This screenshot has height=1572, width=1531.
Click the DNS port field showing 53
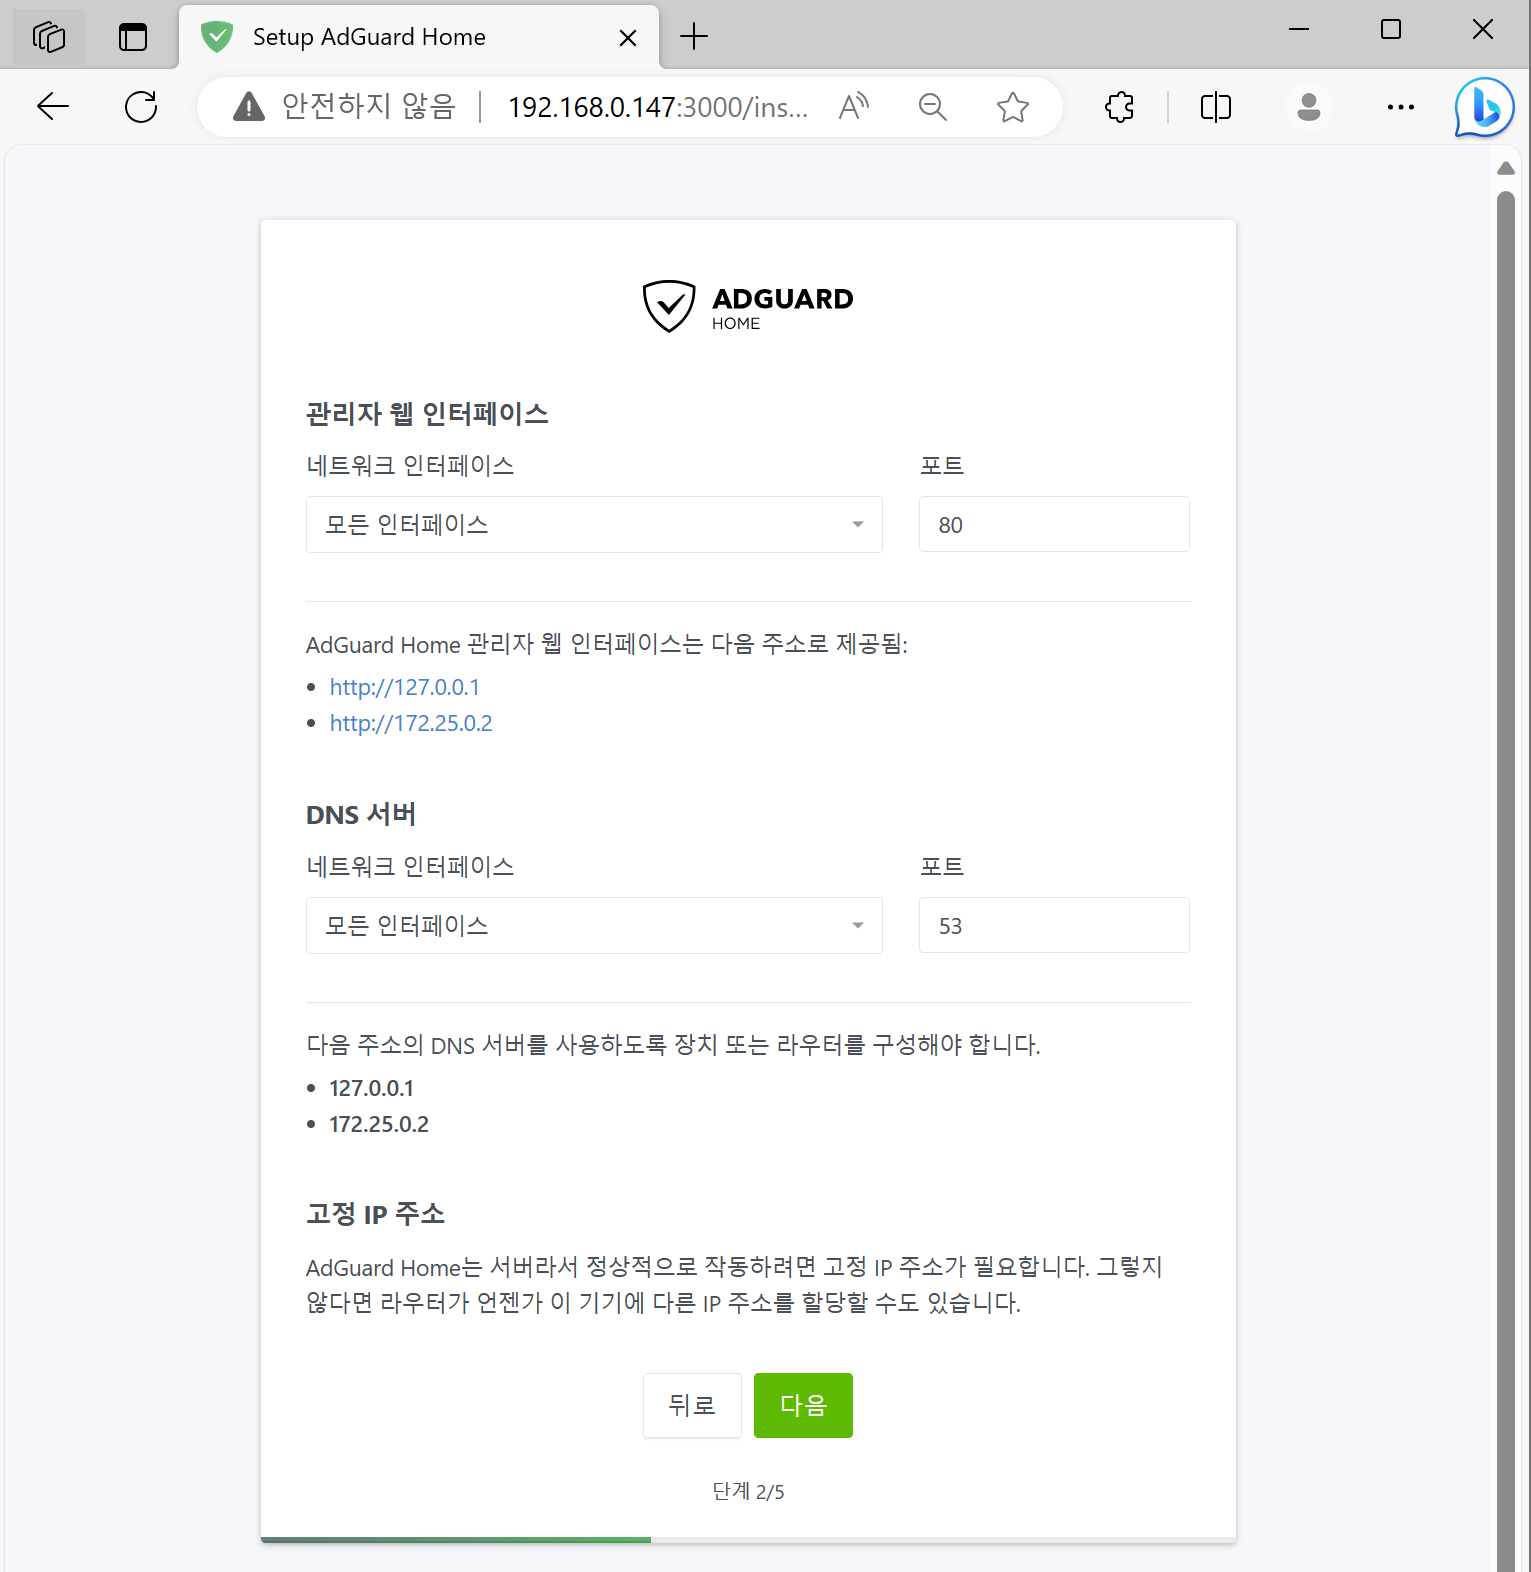[1054, 925]
